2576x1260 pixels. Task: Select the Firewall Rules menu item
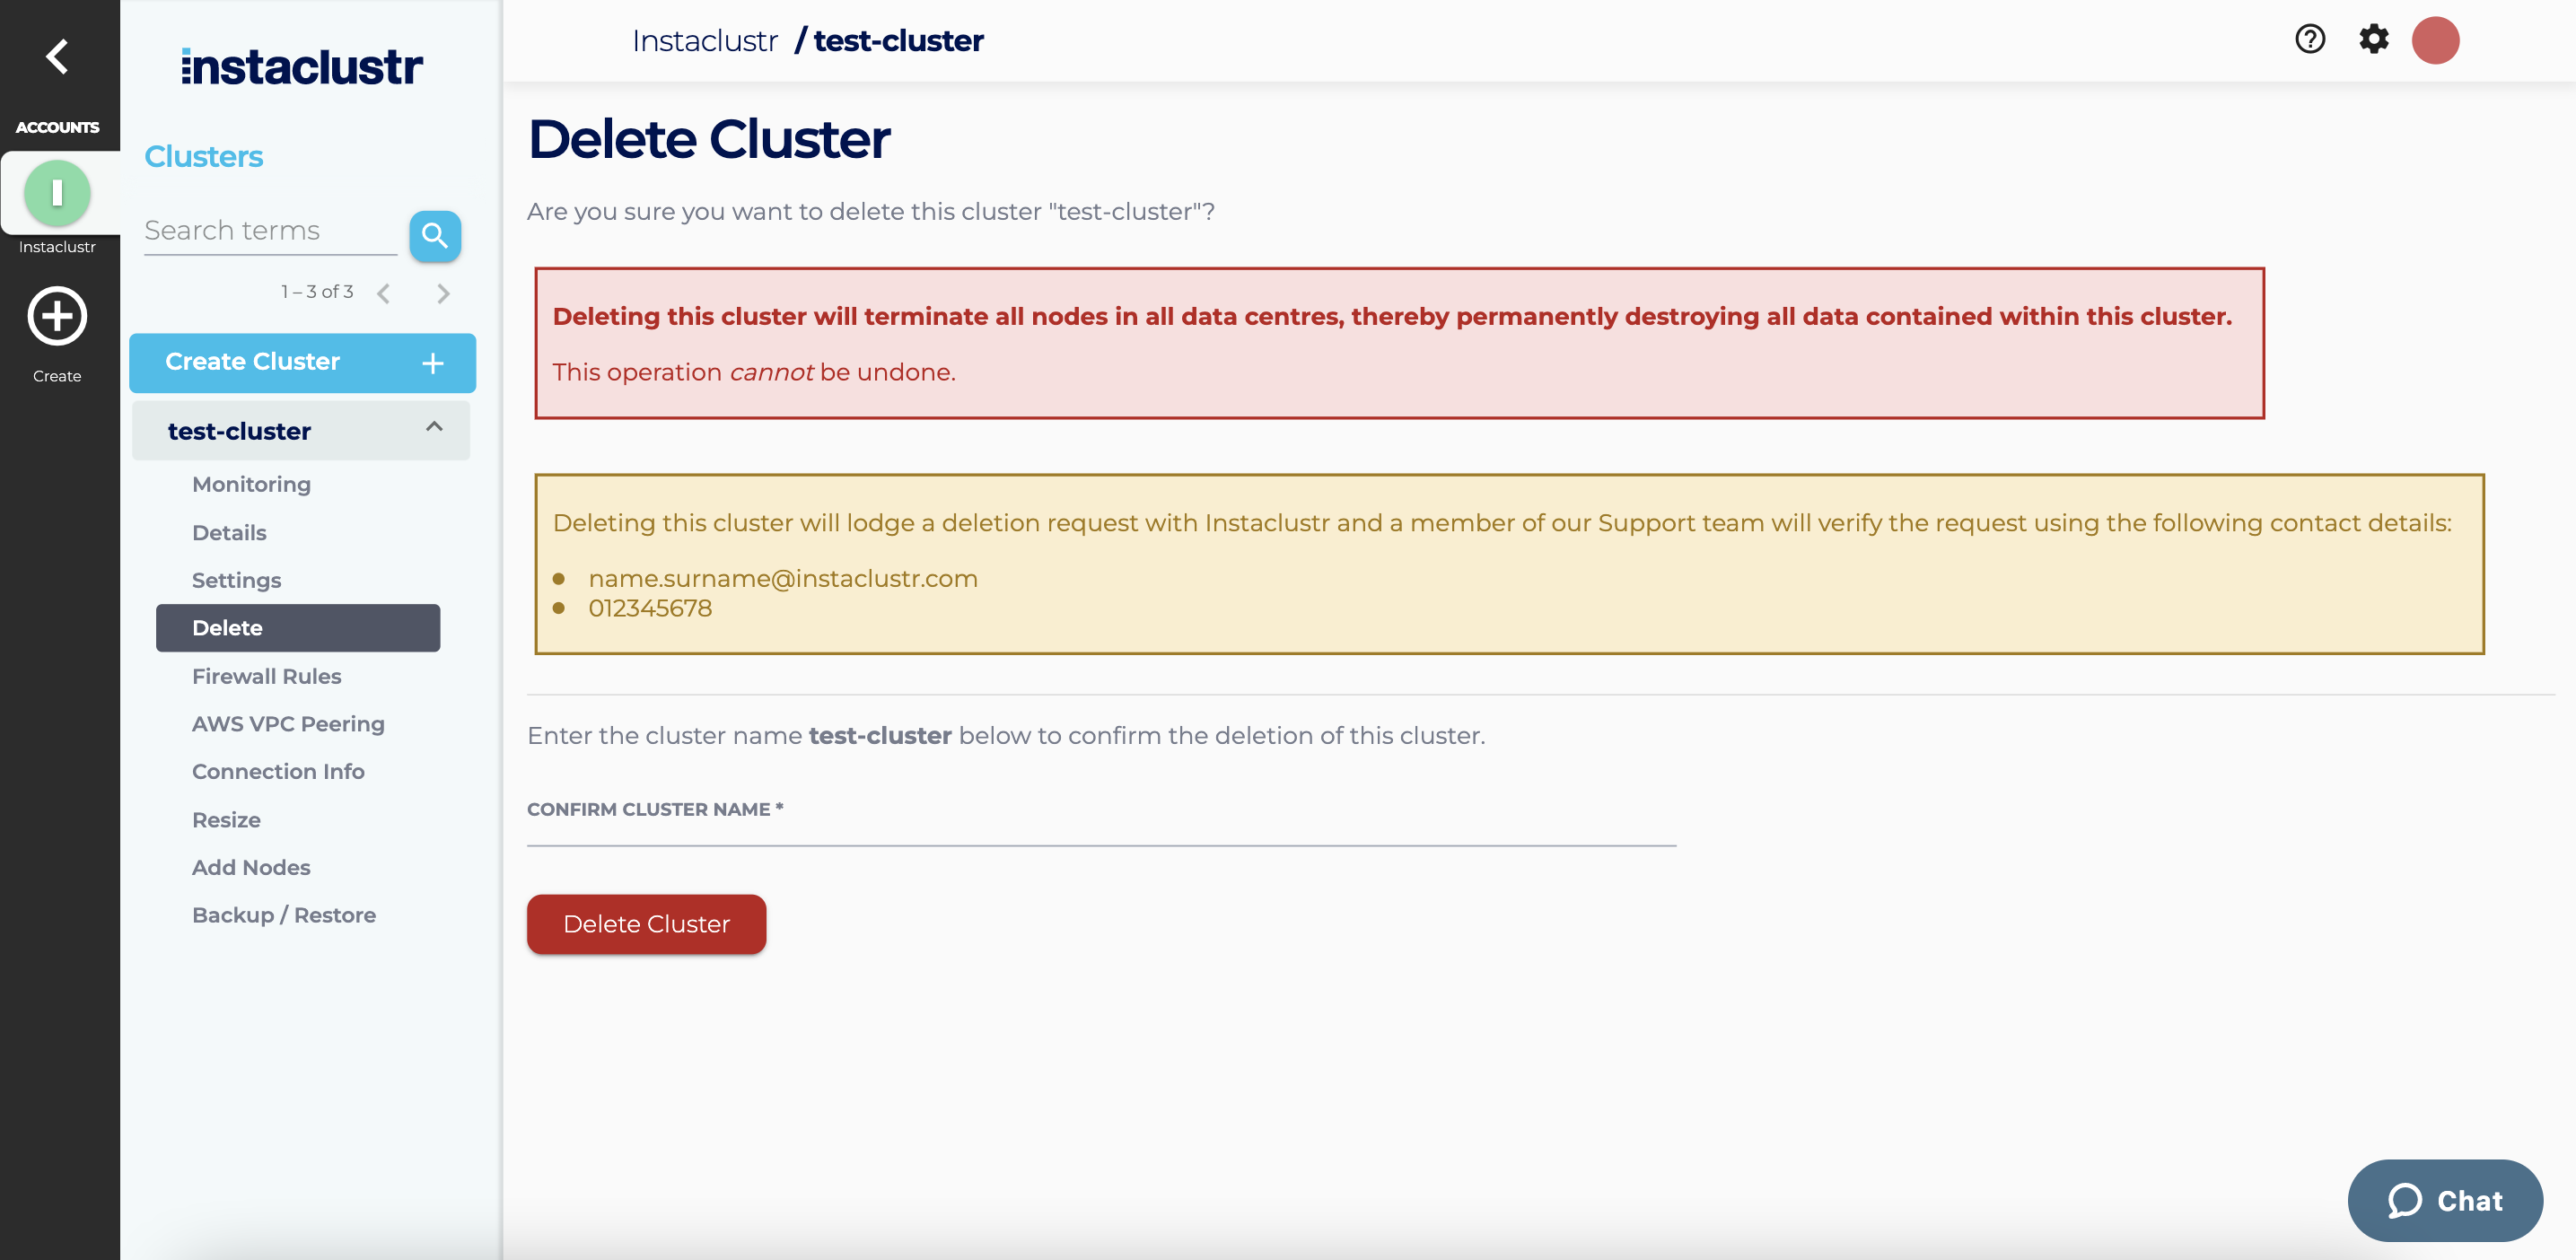tap(267, 675)
